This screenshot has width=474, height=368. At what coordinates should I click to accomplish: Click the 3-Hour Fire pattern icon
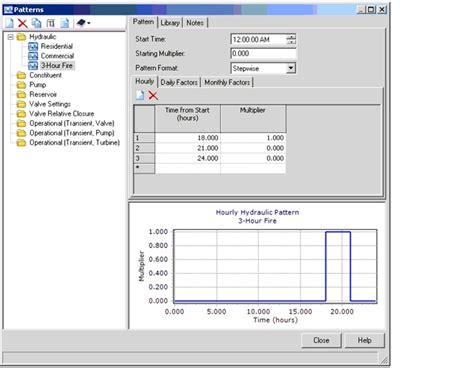[x=33, y=66]
